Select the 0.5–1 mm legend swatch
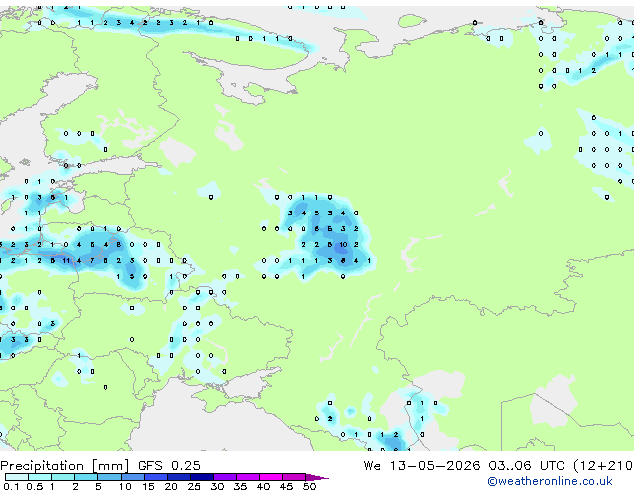The image size is (634, 490). [40, 477]
